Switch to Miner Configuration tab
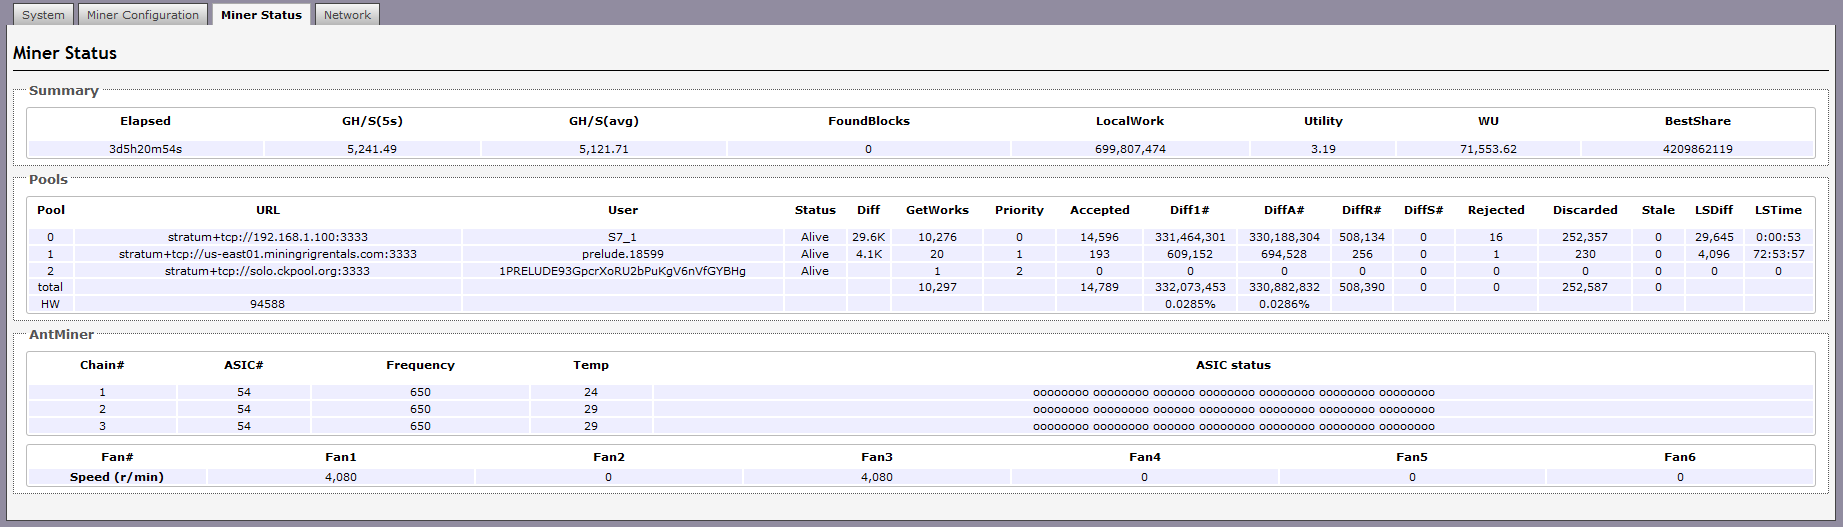1843x527 pixels. point(143,15)
